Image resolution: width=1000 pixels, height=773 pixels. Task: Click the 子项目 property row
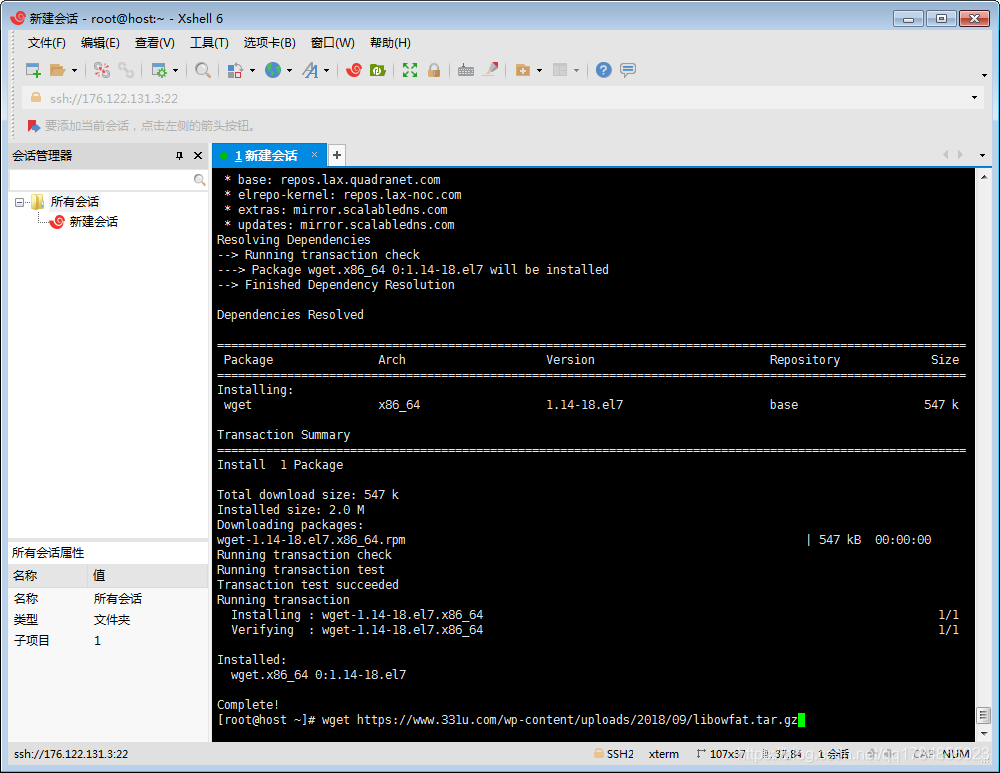(108, 640)
